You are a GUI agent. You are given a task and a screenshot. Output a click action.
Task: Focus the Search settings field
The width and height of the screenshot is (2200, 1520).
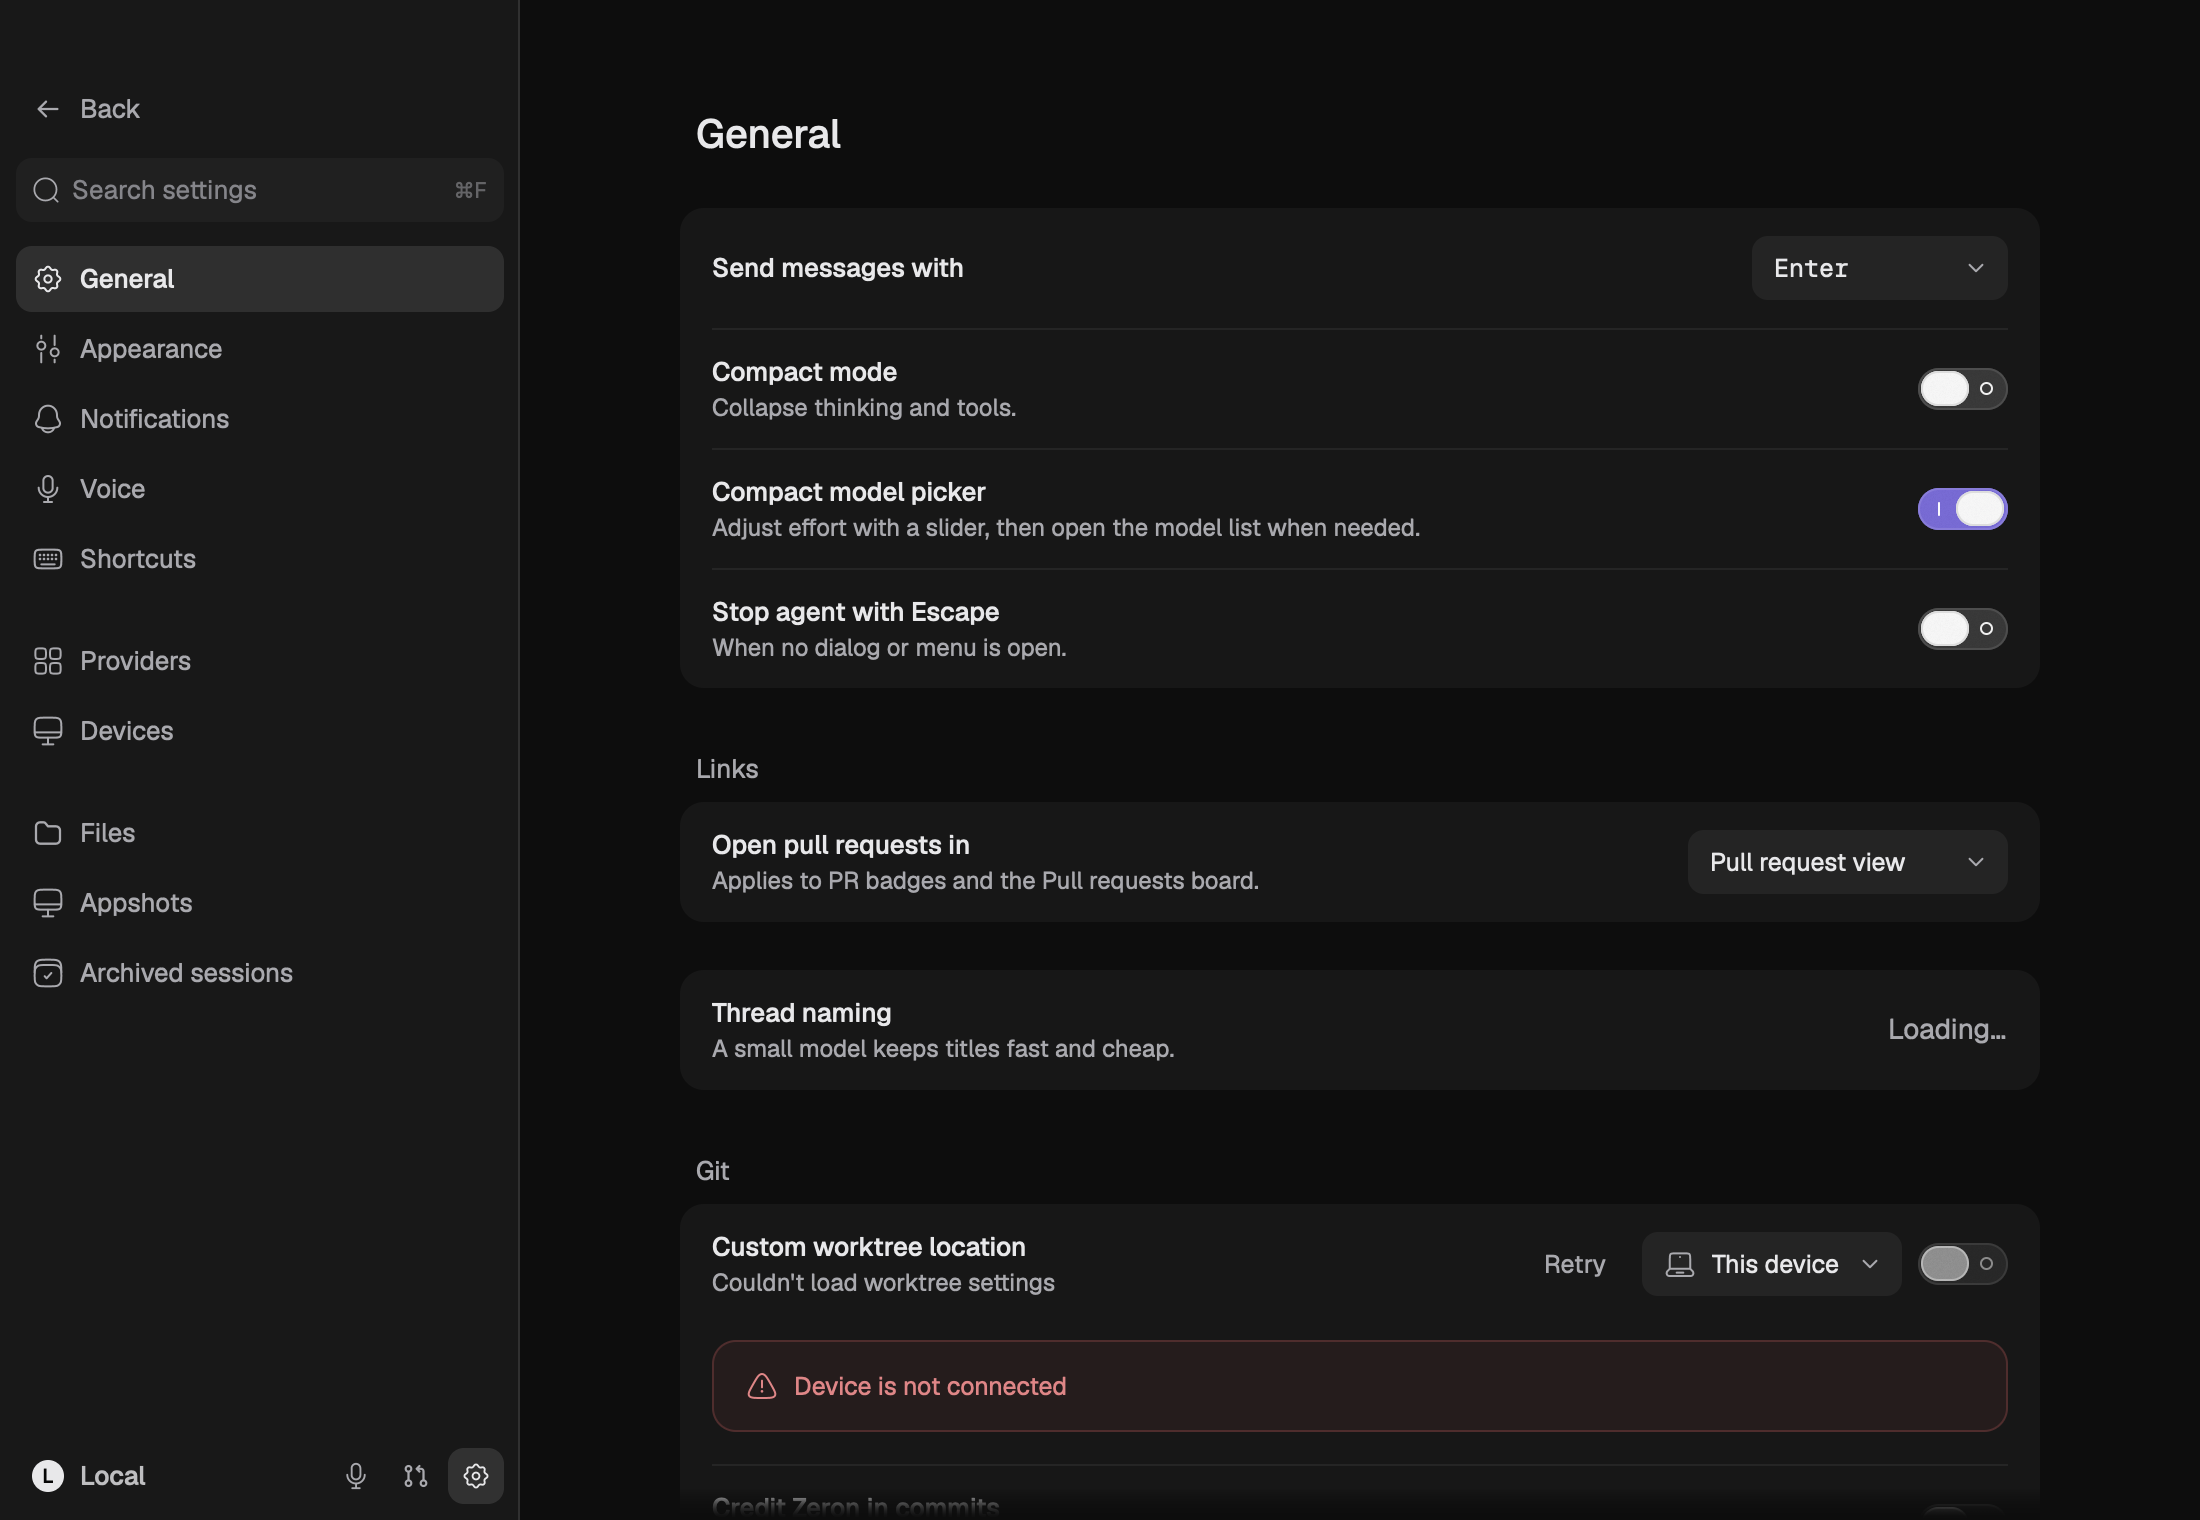pos(260,190)
